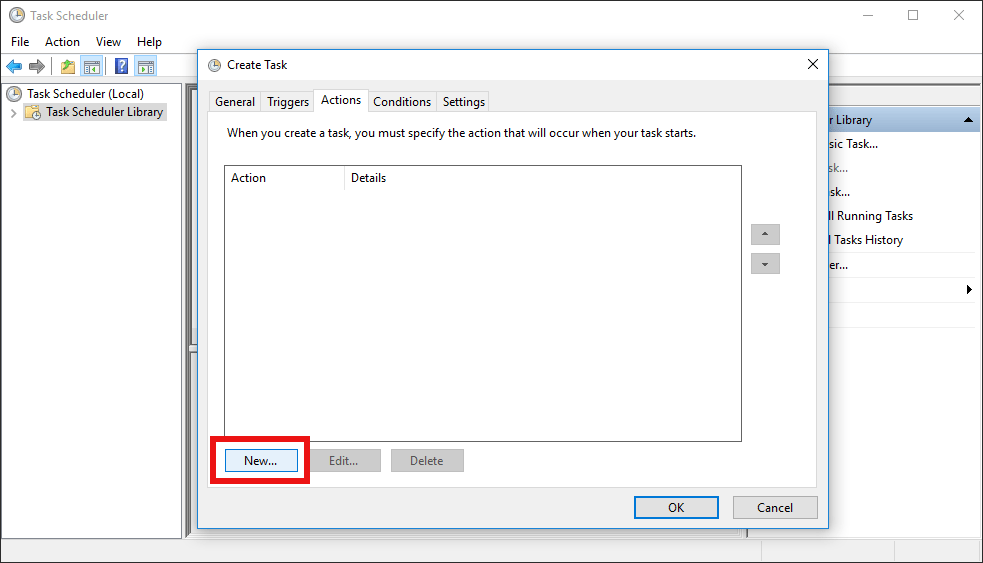Viewport: 983px width, 563px height.
Task: Select the Actions tab
Action: 341,100
